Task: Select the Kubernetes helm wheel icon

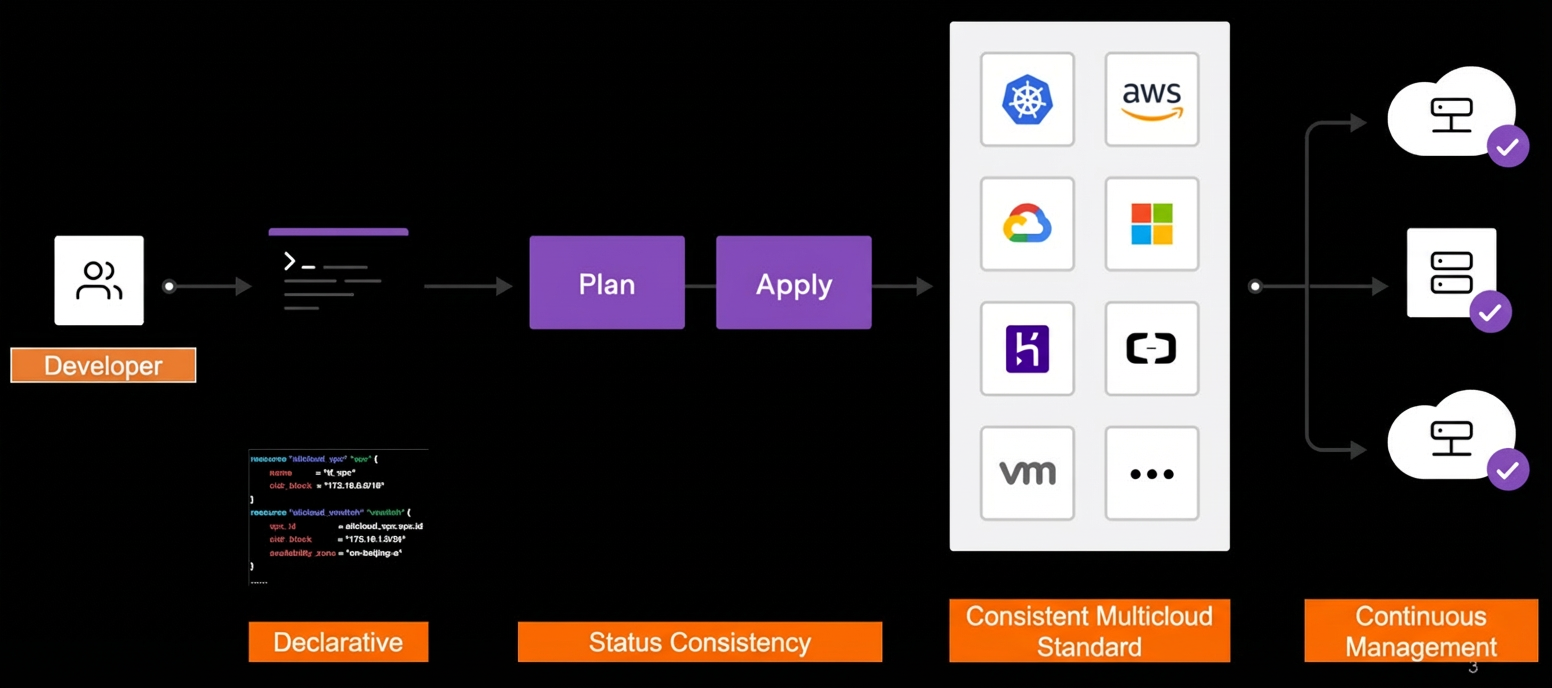Action: [1027, 99]
